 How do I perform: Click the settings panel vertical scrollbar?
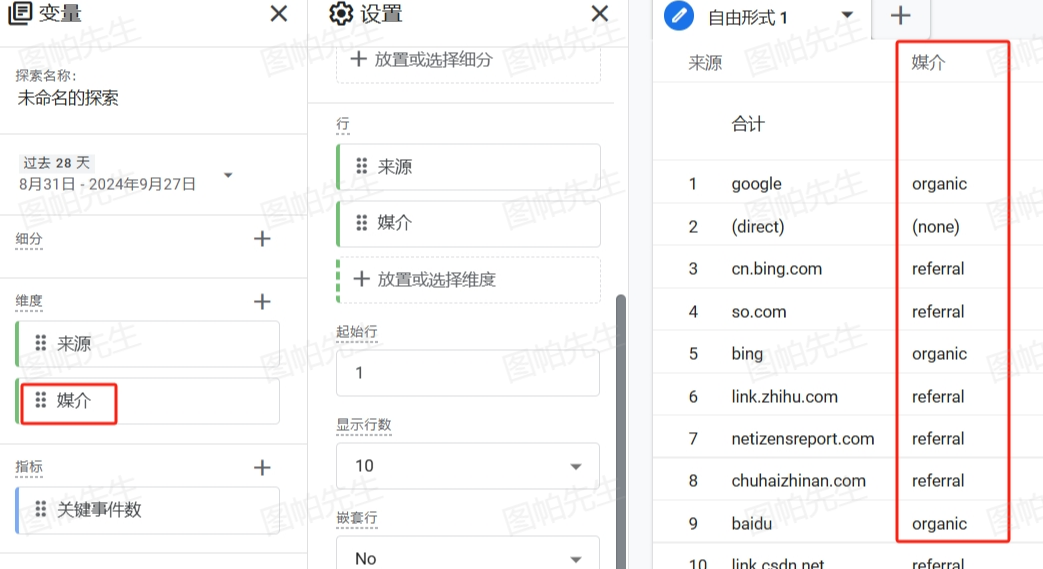621,431
